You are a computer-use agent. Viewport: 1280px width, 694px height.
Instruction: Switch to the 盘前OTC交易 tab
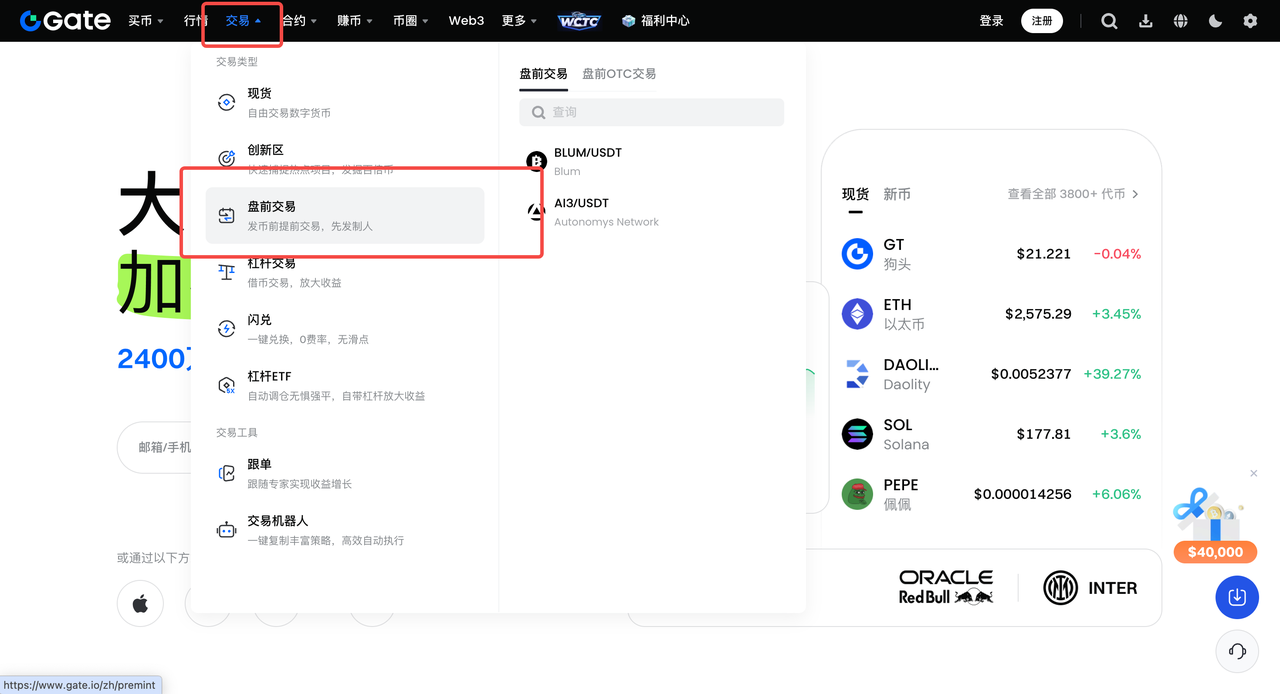[x=620, y=73]
